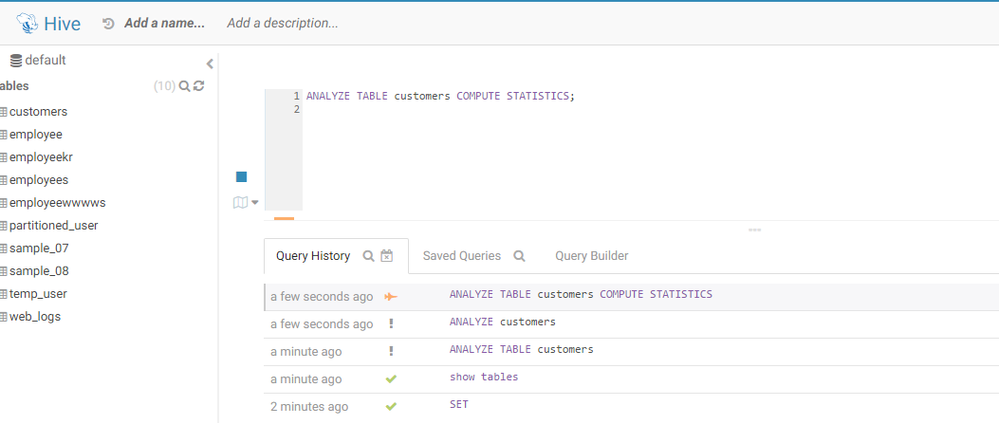
Task: Click the blue stop query button
Action: 241,177
